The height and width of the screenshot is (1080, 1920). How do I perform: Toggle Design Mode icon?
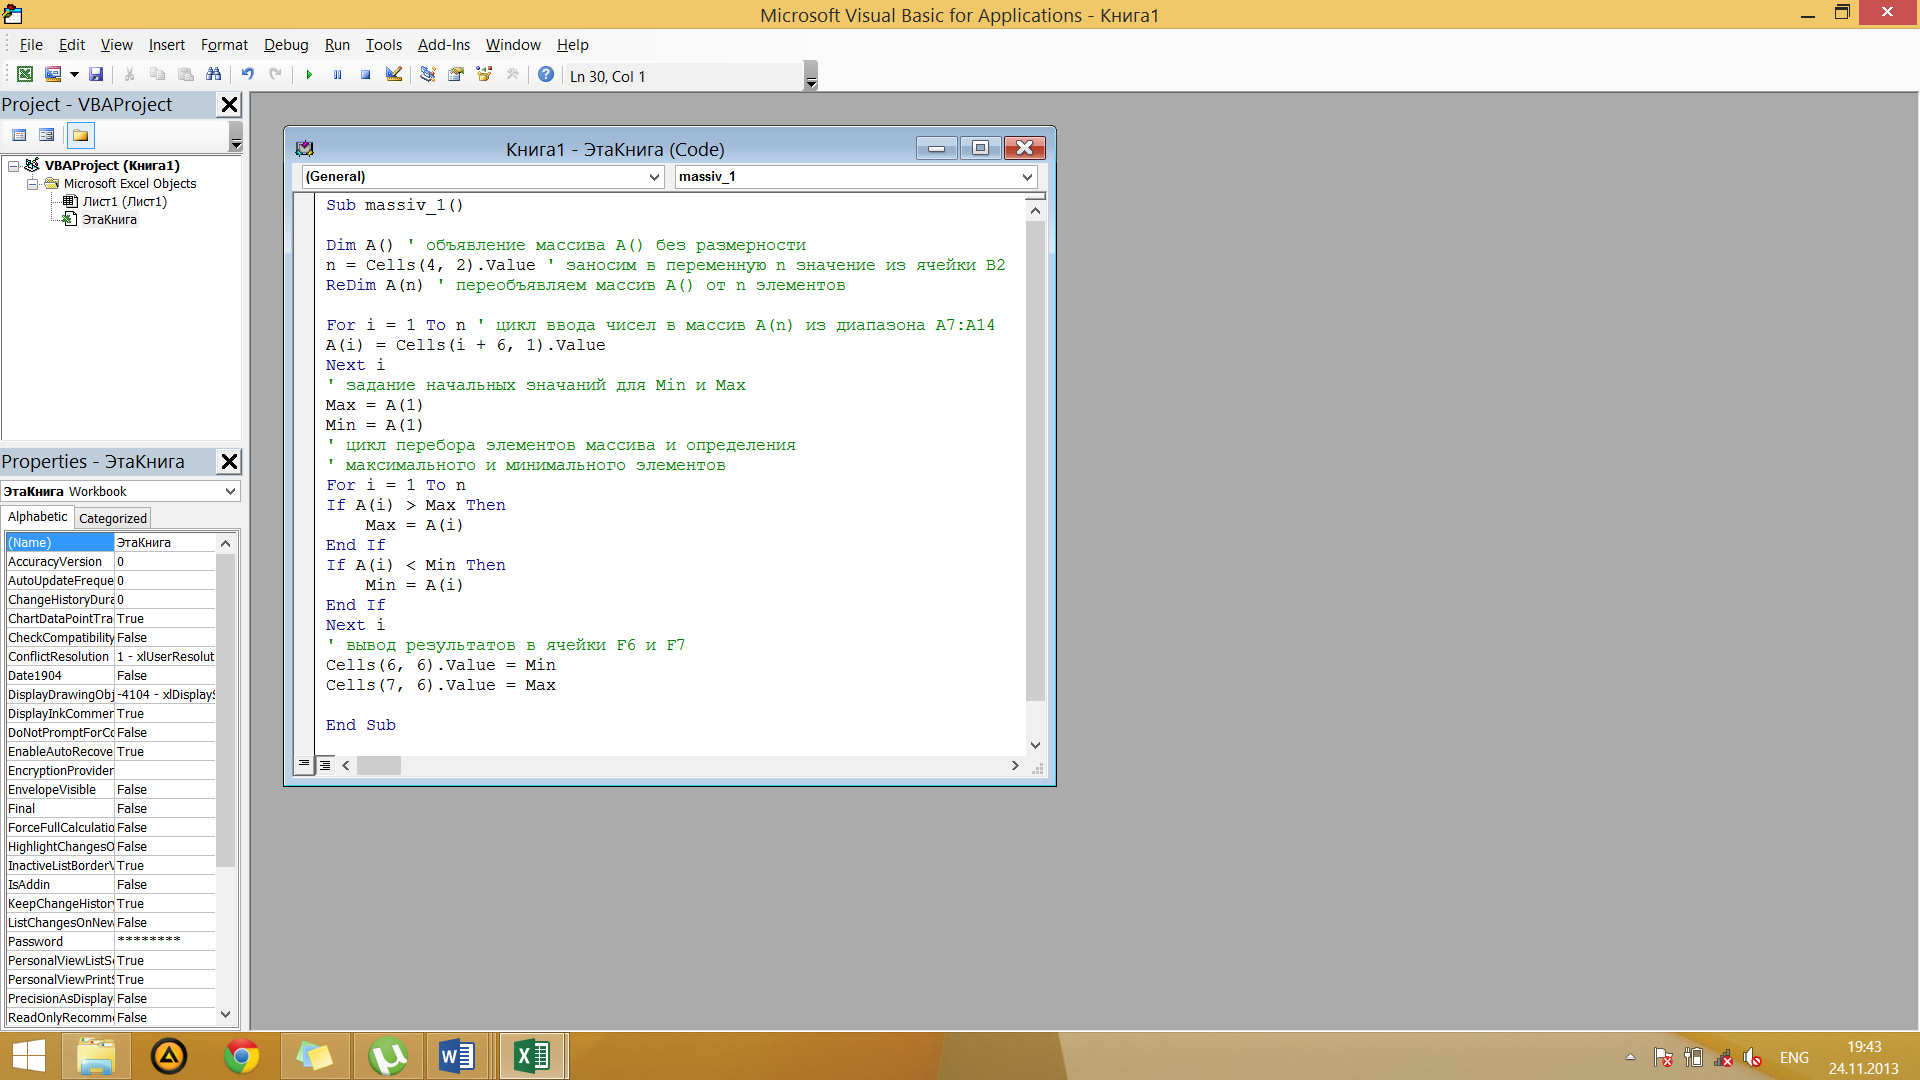point(394,74)
